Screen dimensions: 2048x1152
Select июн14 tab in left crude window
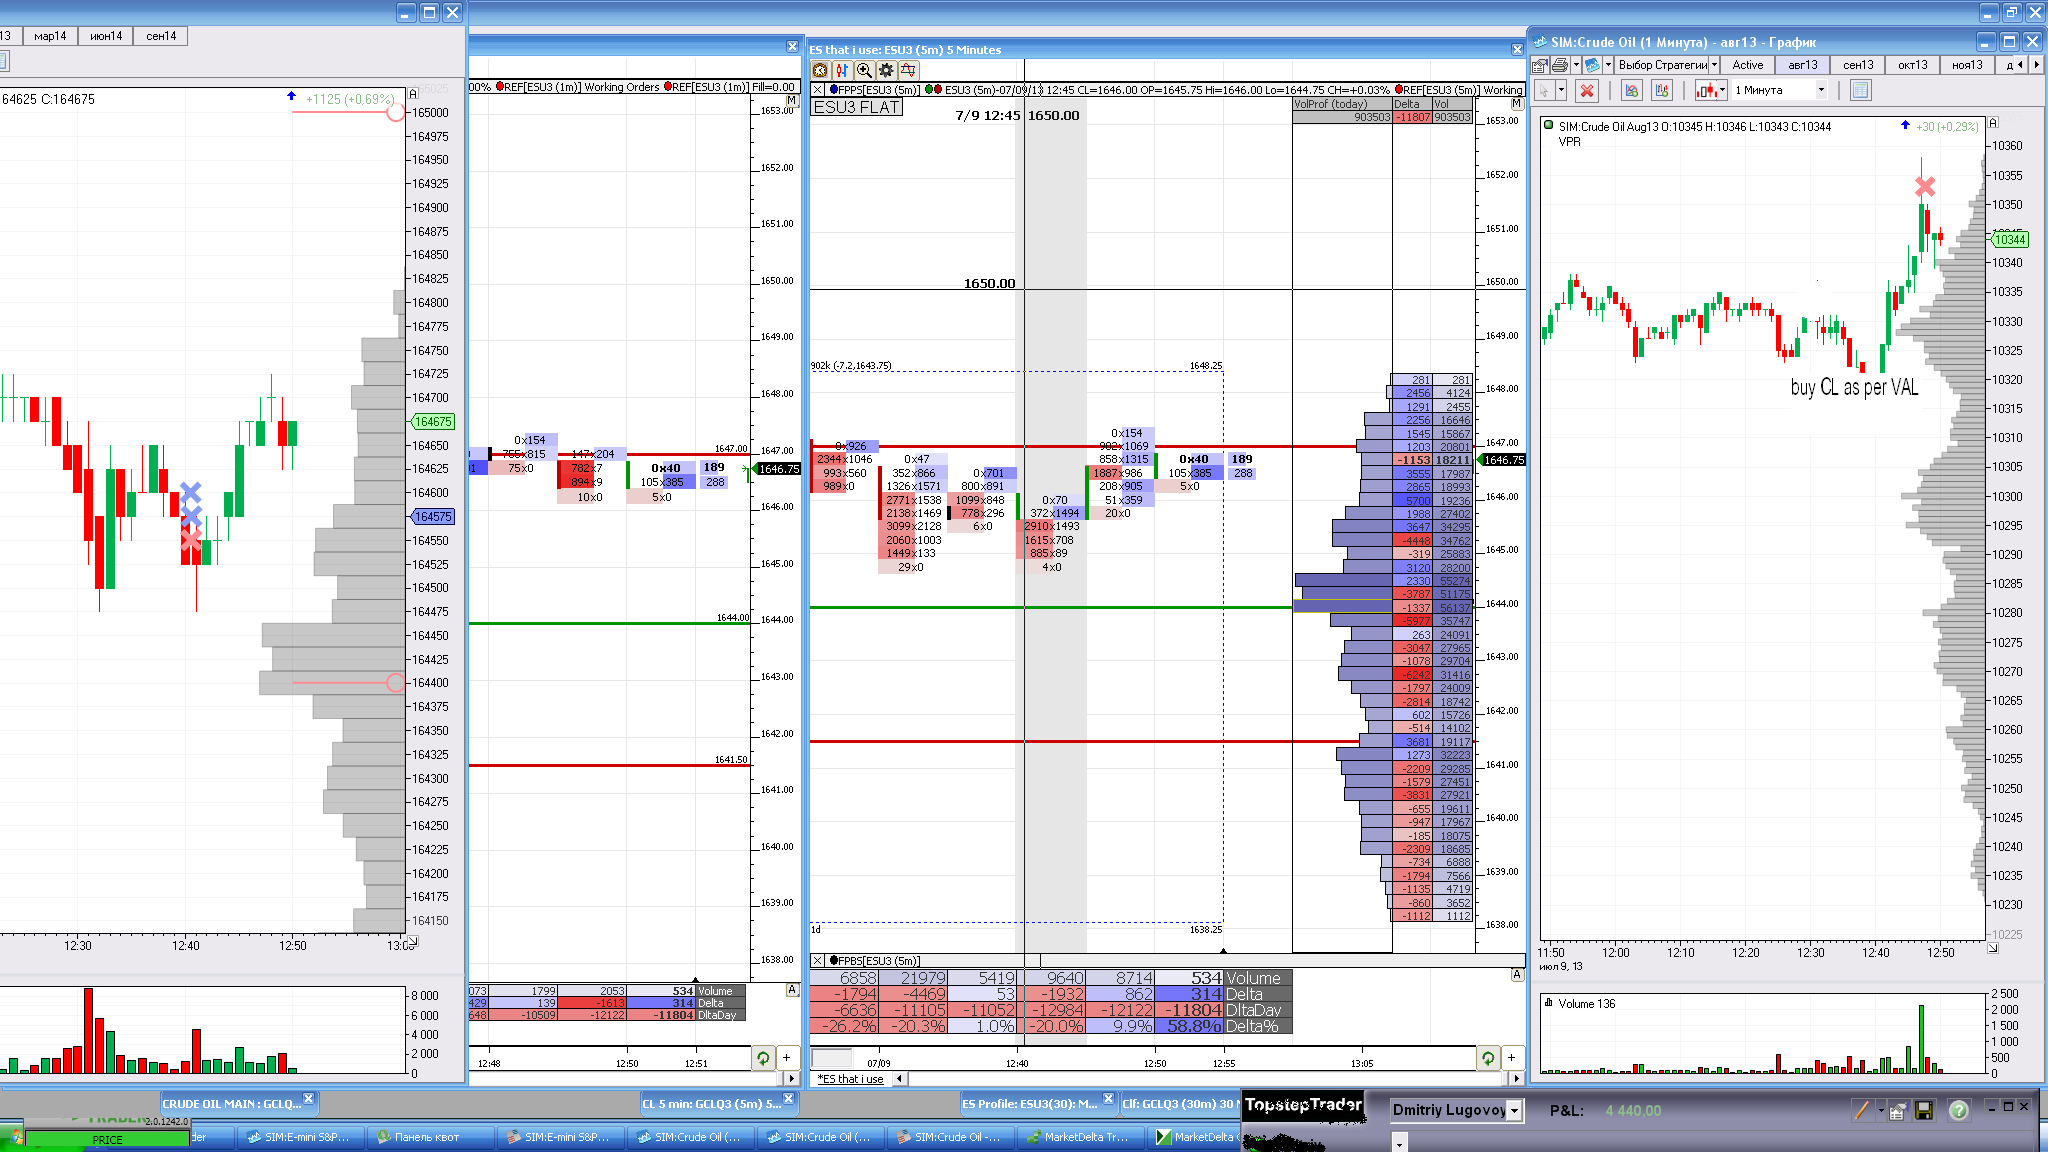106,36
